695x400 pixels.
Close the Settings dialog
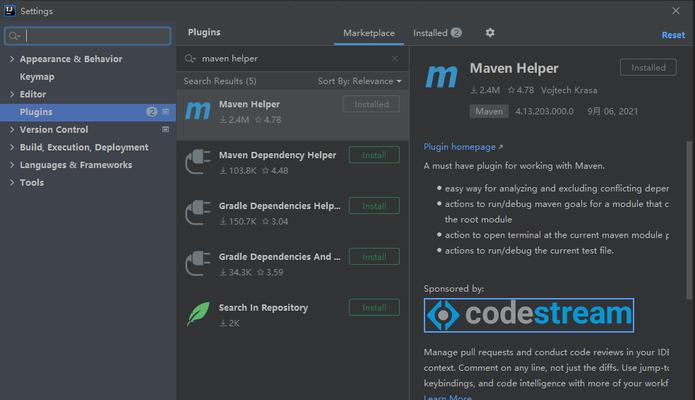pyautogui.click(x=675, y=11)
